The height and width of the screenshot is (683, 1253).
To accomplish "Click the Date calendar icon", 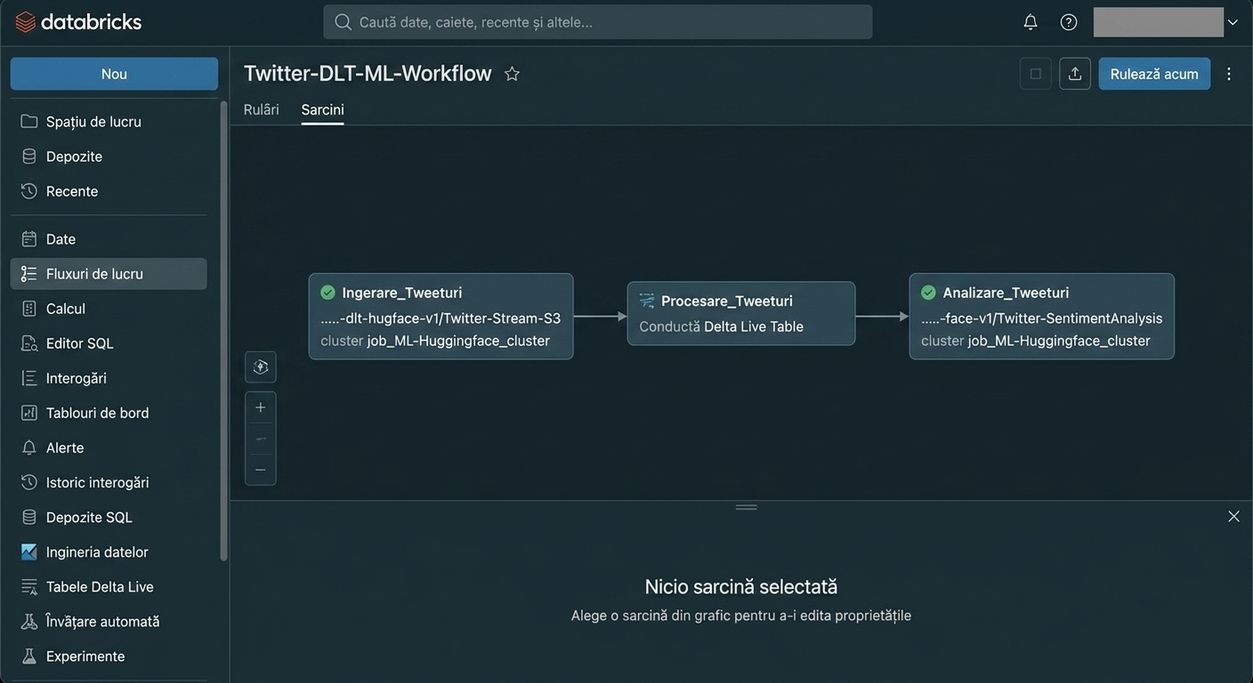I will pyautogui.click(x=29, y=239).
